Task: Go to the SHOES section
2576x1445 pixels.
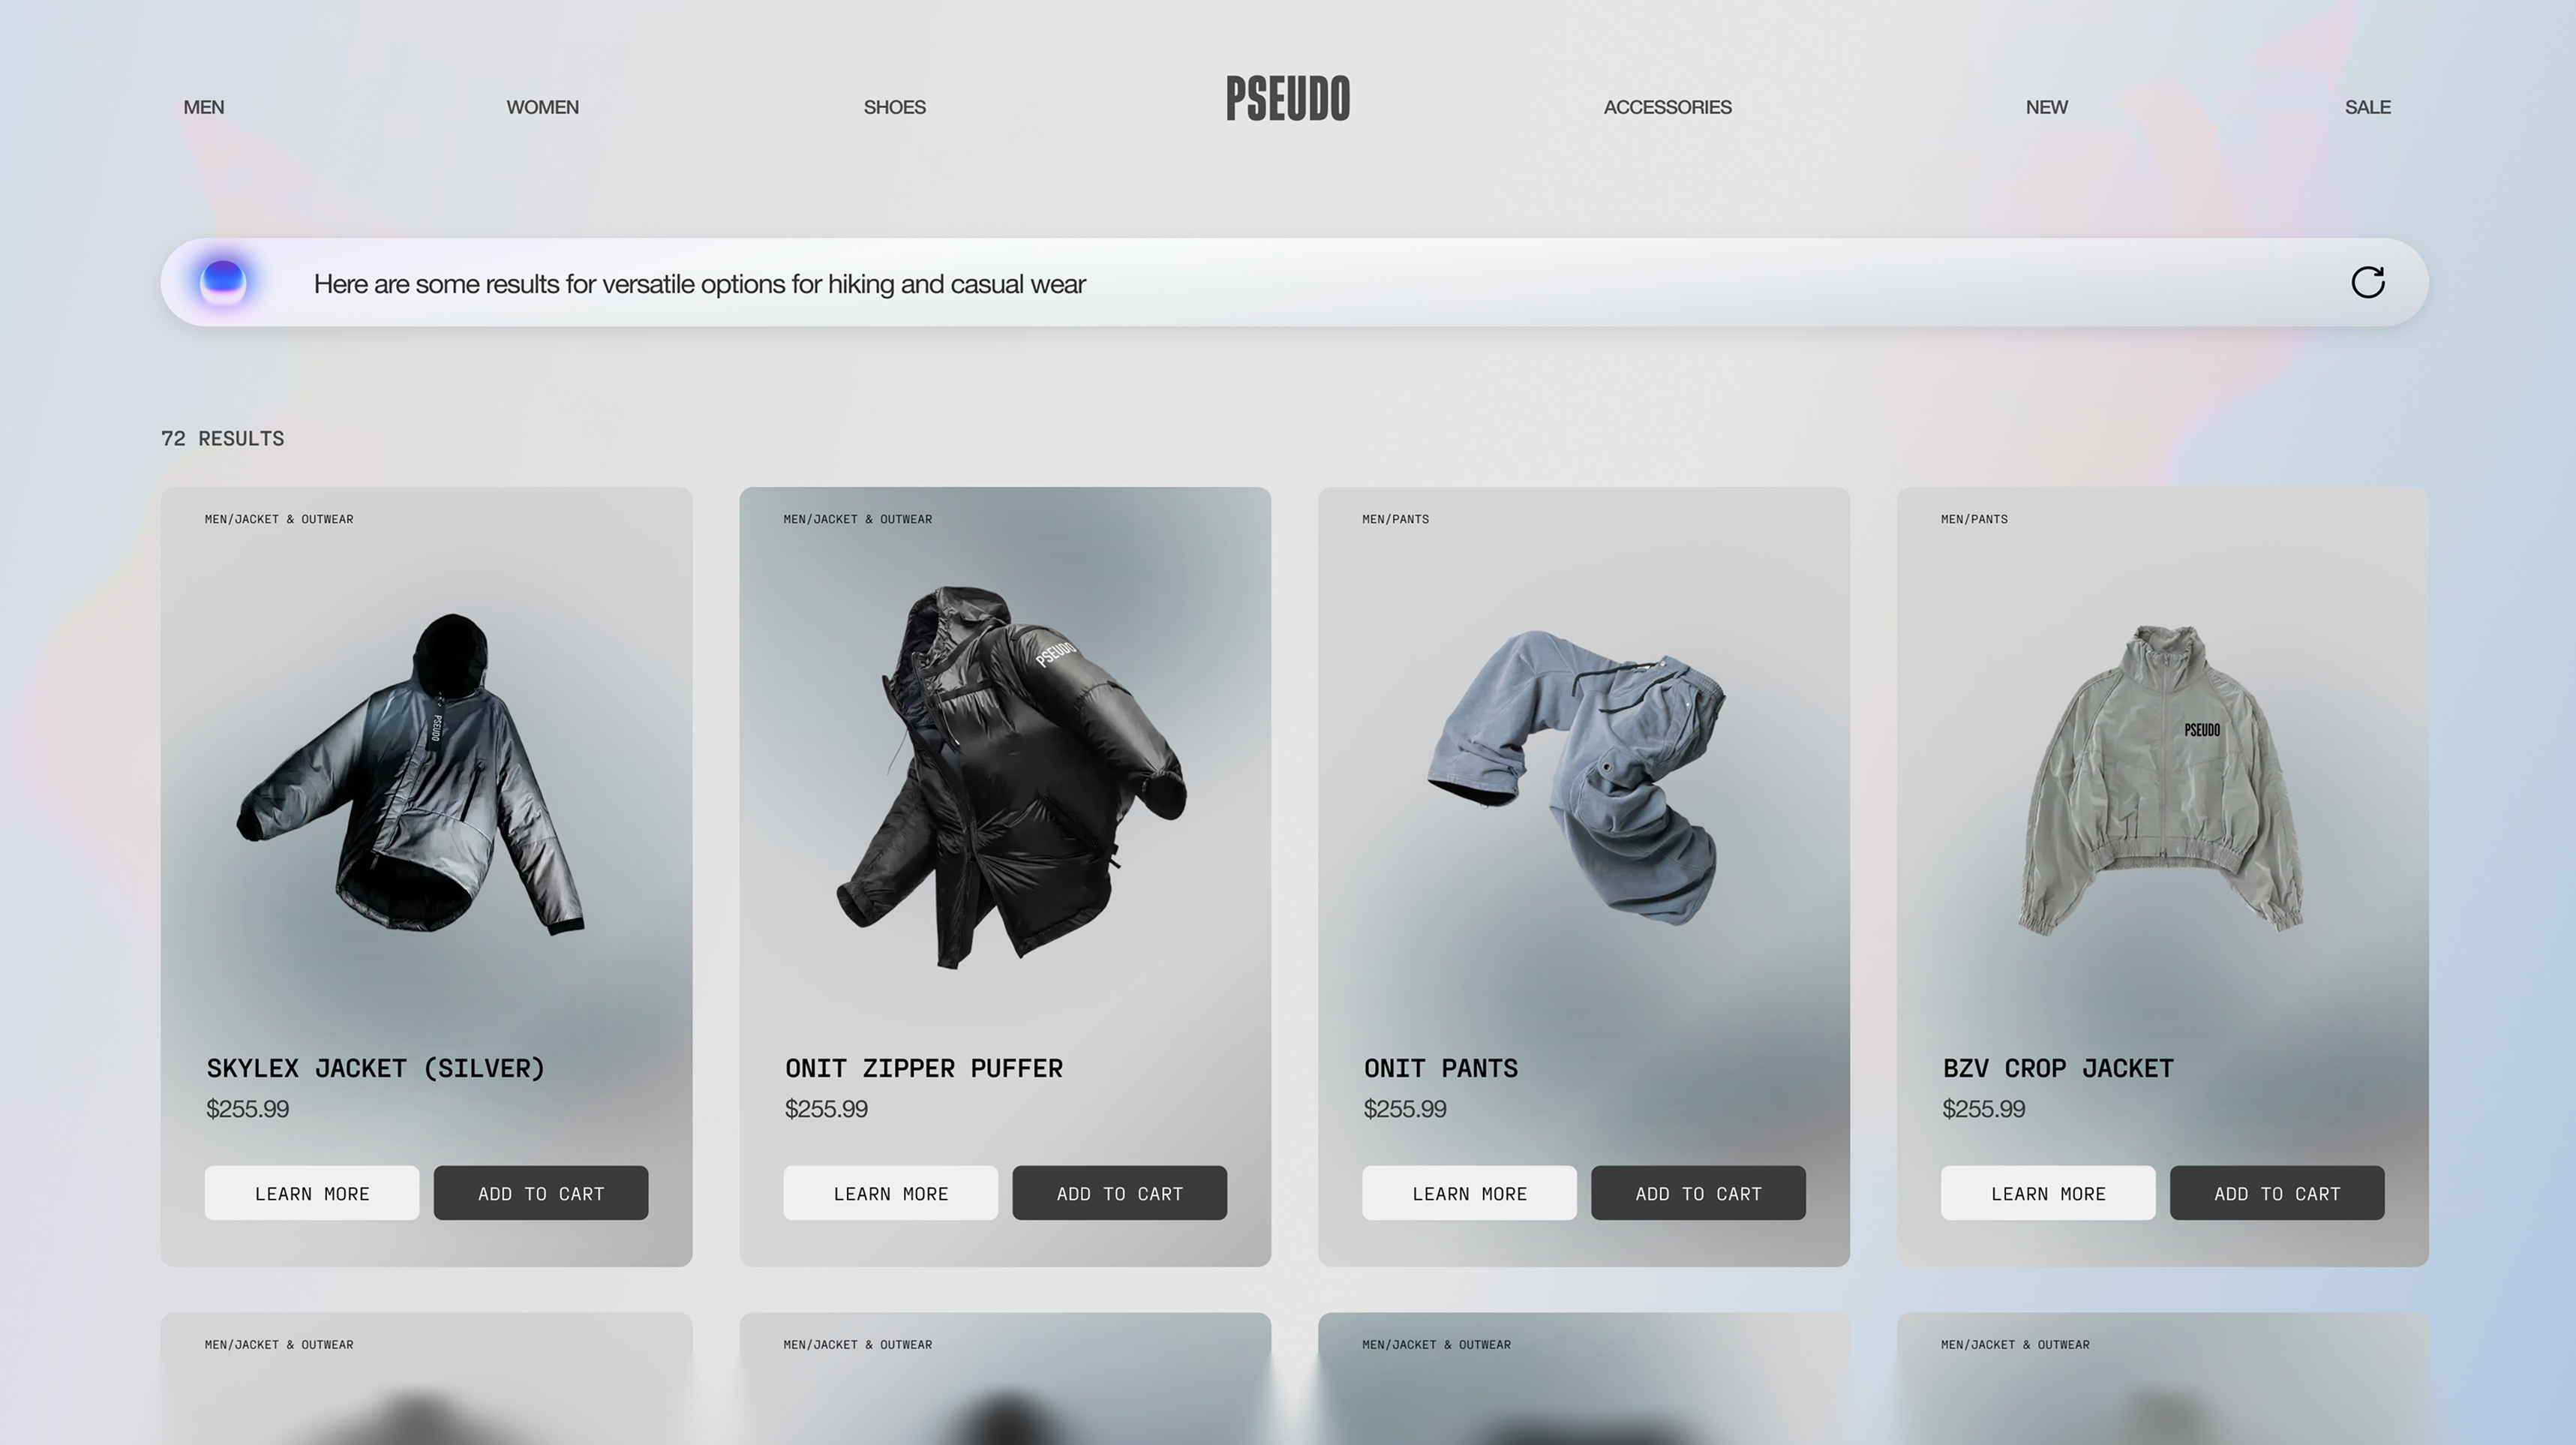Action: [x=894, y=107]
